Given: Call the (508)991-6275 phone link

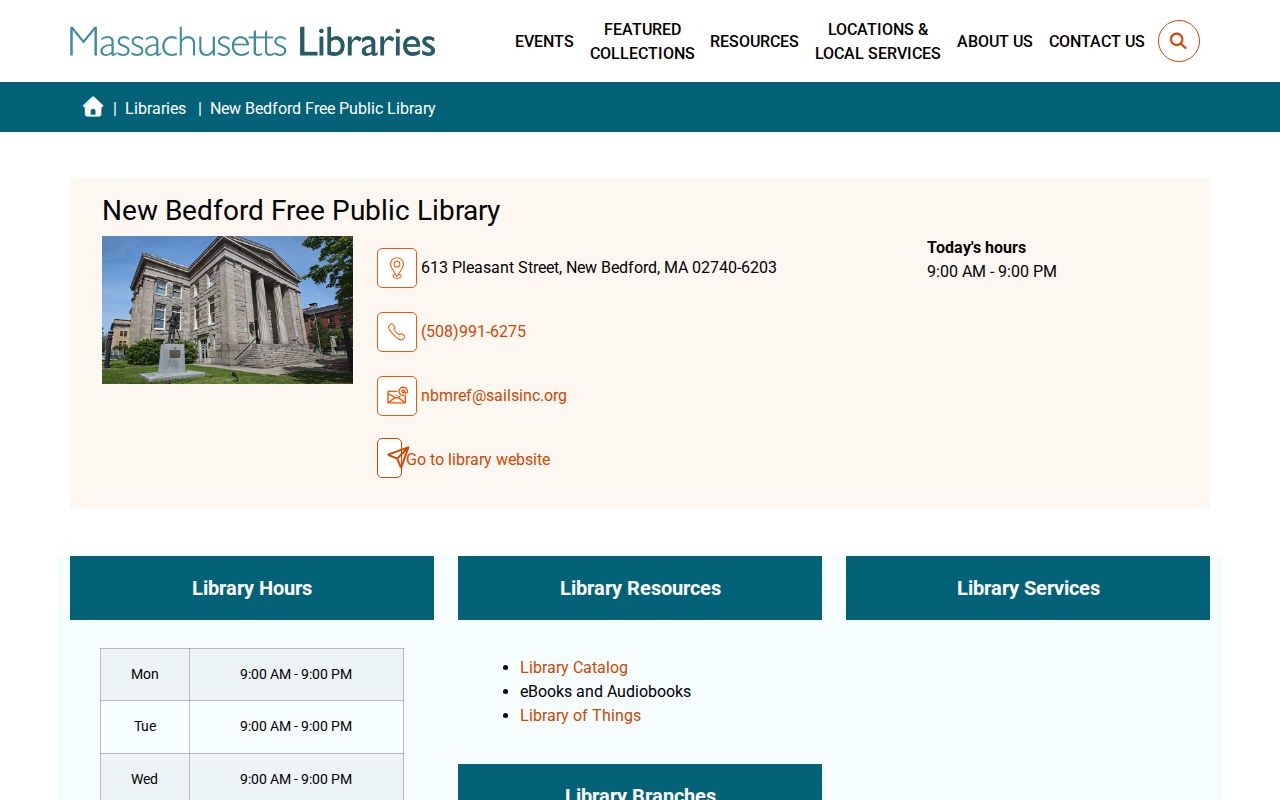Looking at the screenshot, I should pos(473,331).
